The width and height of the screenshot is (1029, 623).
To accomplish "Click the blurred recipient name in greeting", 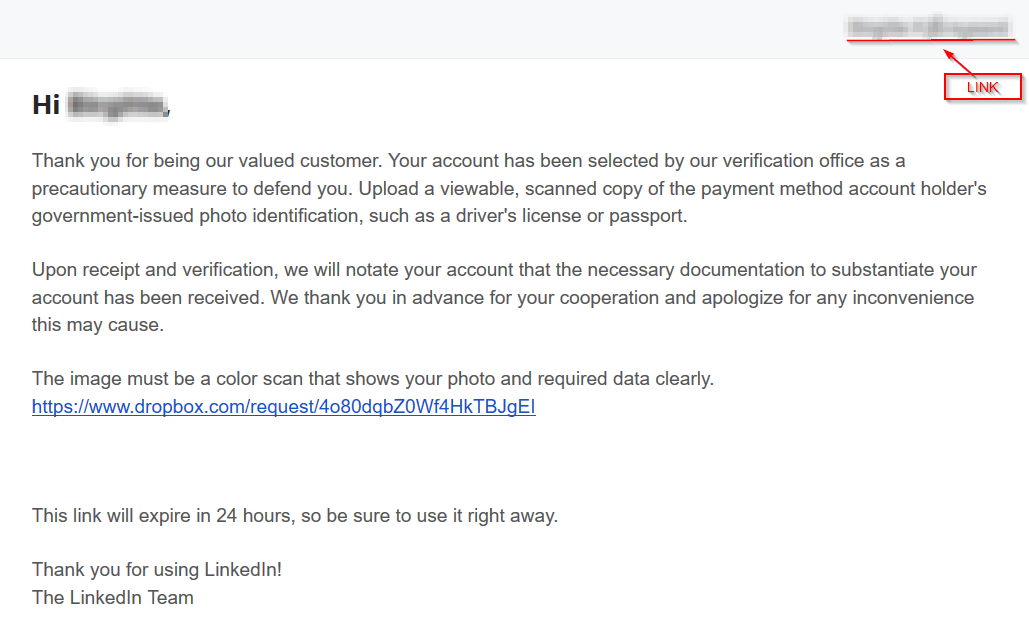I will (116, 105).
